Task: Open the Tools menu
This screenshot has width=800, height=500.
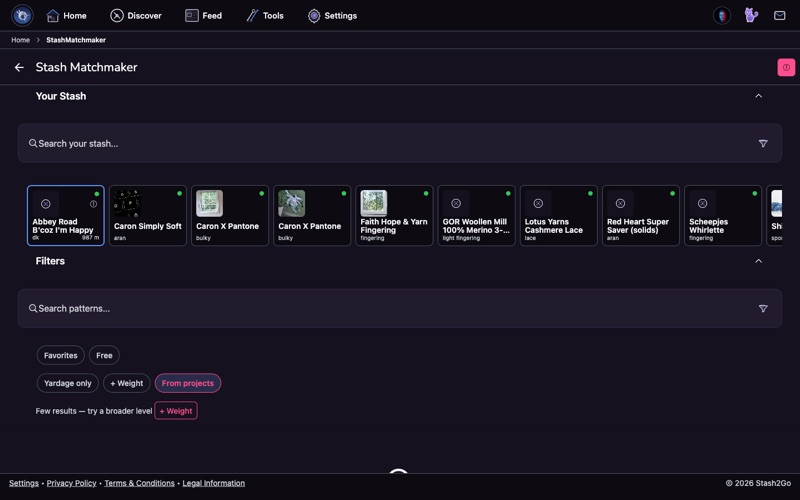Action: [264, 16]
